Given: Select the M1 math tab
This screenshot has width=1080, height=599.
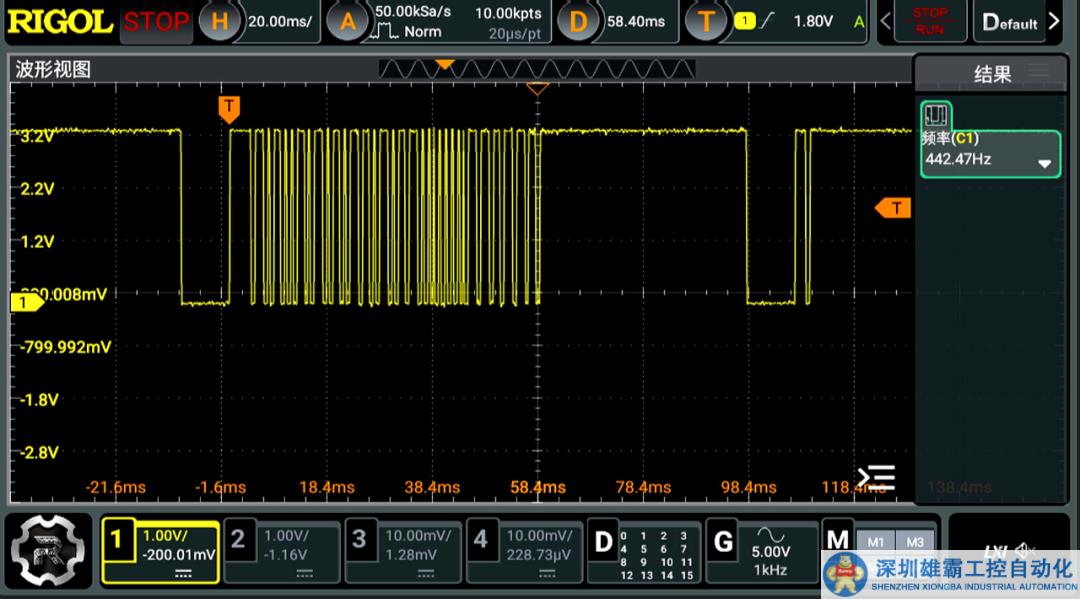Looking at the screenshot, I should click(875, 541).
